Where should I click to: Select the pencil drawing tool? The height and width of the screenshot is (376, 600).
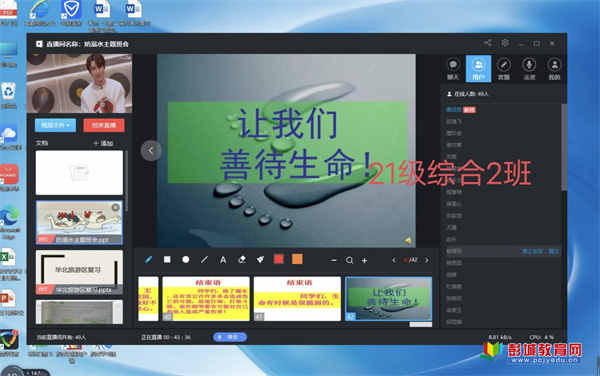click(148, 260)
